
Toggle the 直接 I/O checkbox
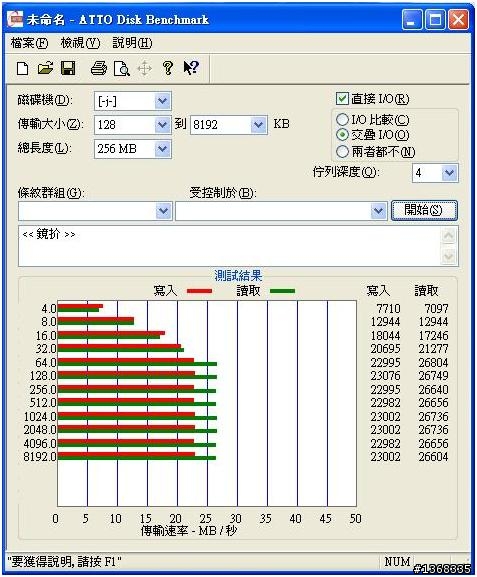[342, 99]
